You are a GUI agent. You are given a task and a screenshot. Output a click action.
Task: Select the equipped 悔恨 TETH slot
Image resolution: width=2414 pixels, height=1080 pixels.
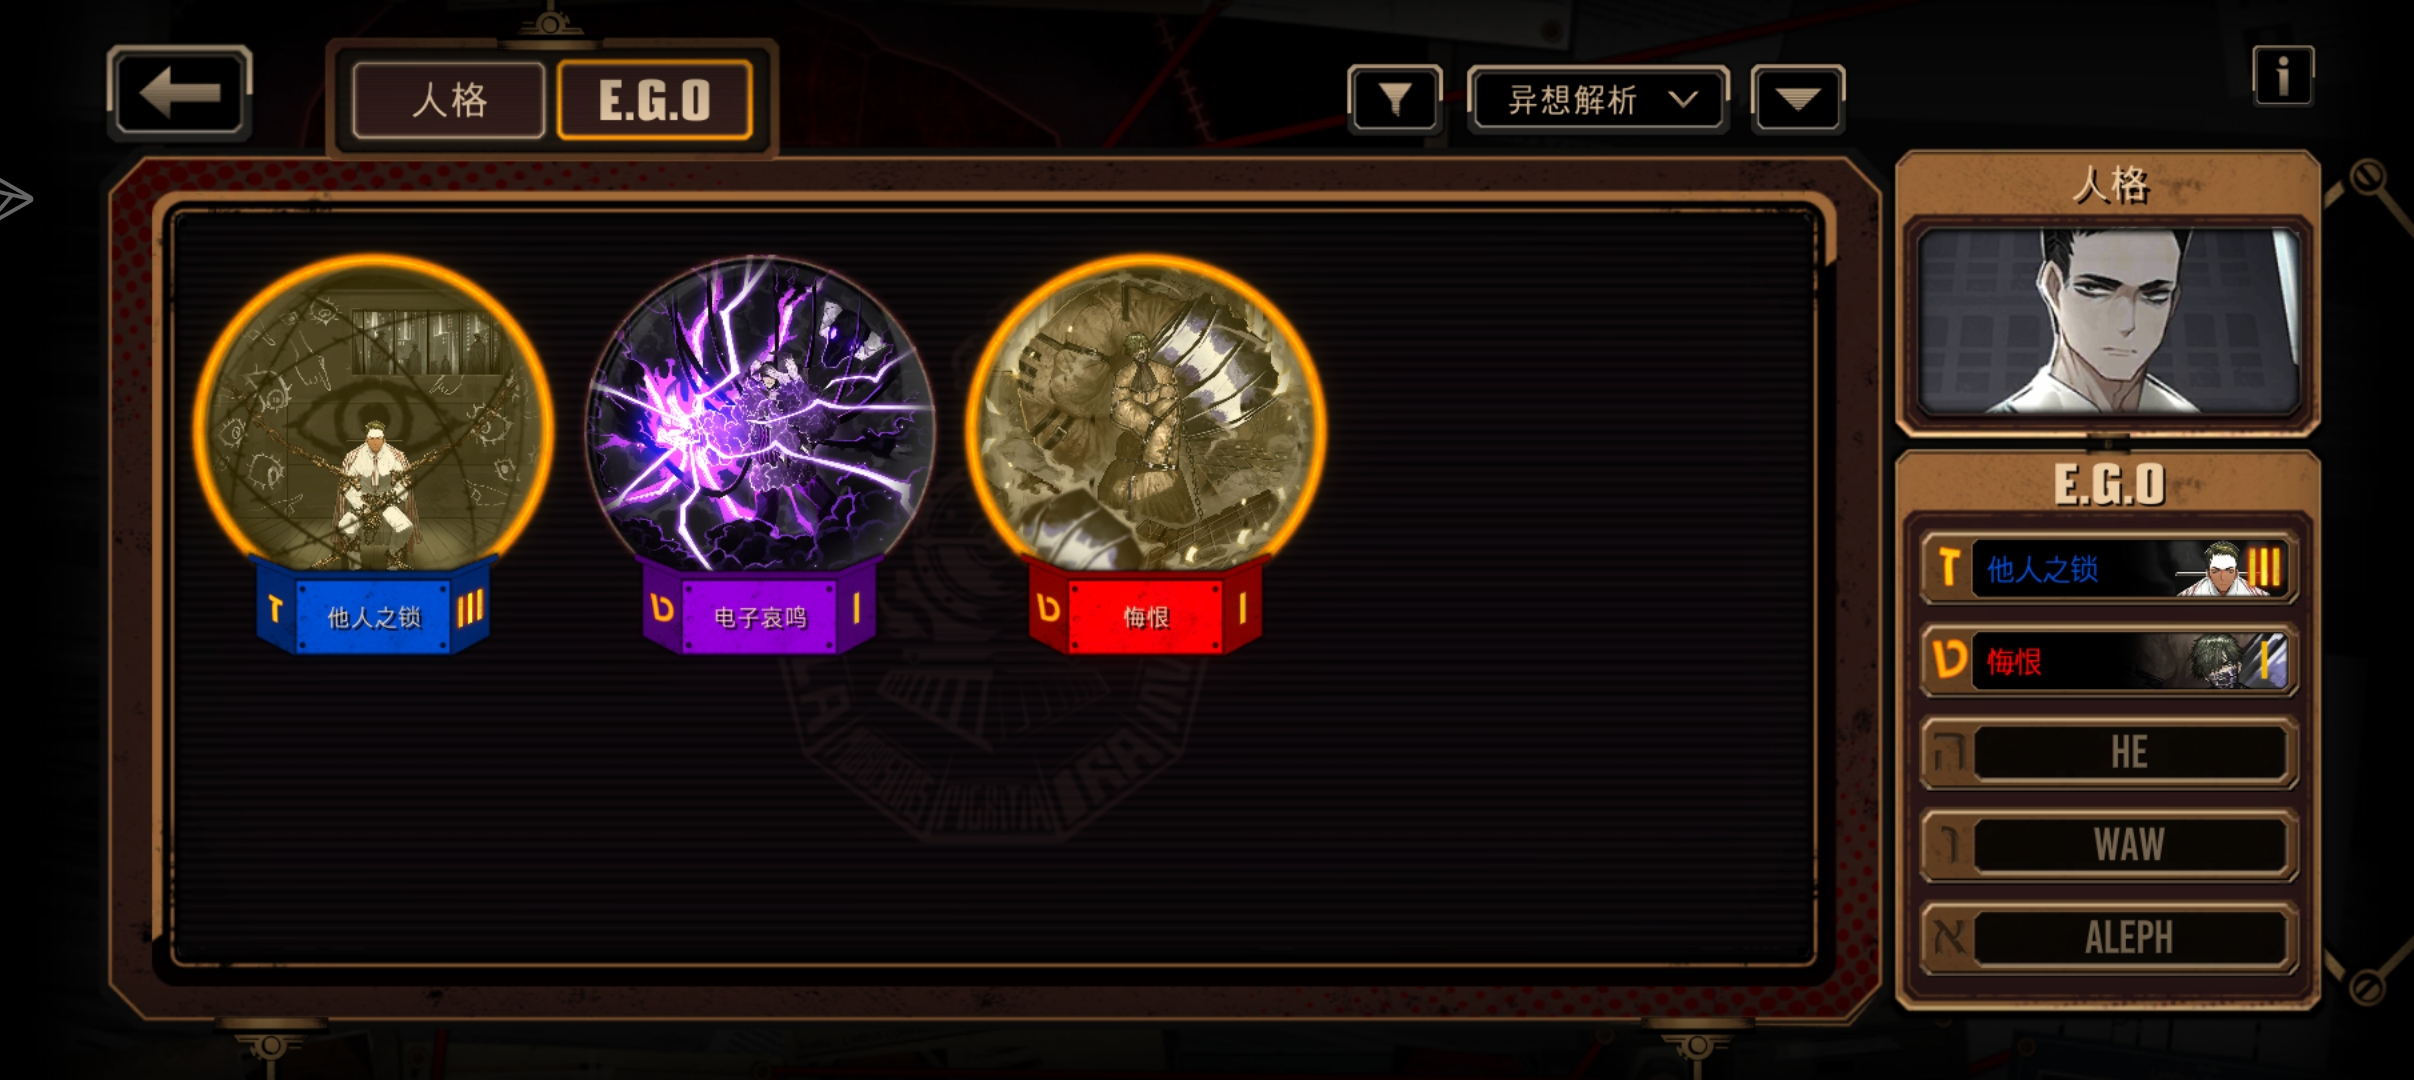click(2109, 660)
